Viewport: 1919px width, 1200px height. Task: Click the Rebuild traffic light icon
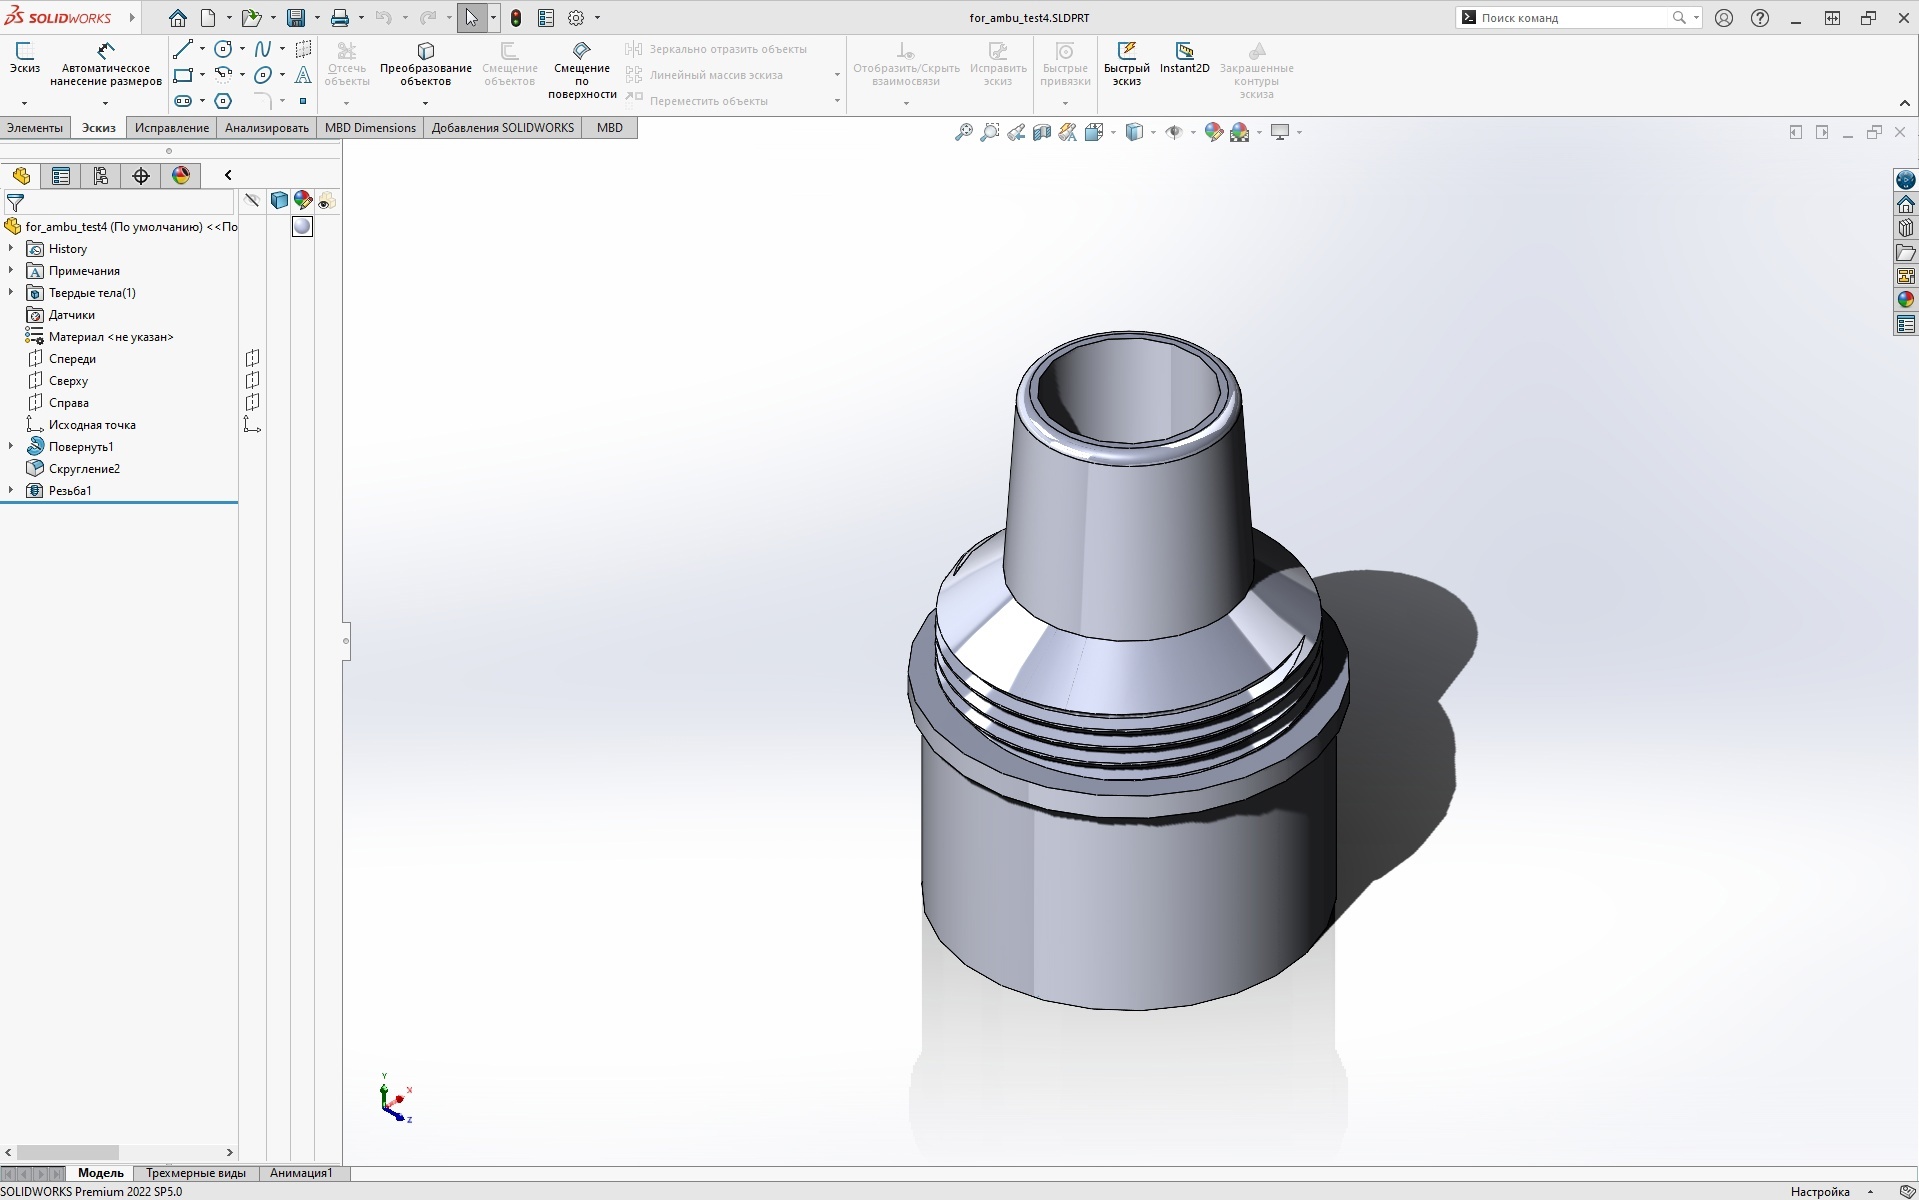516,18
